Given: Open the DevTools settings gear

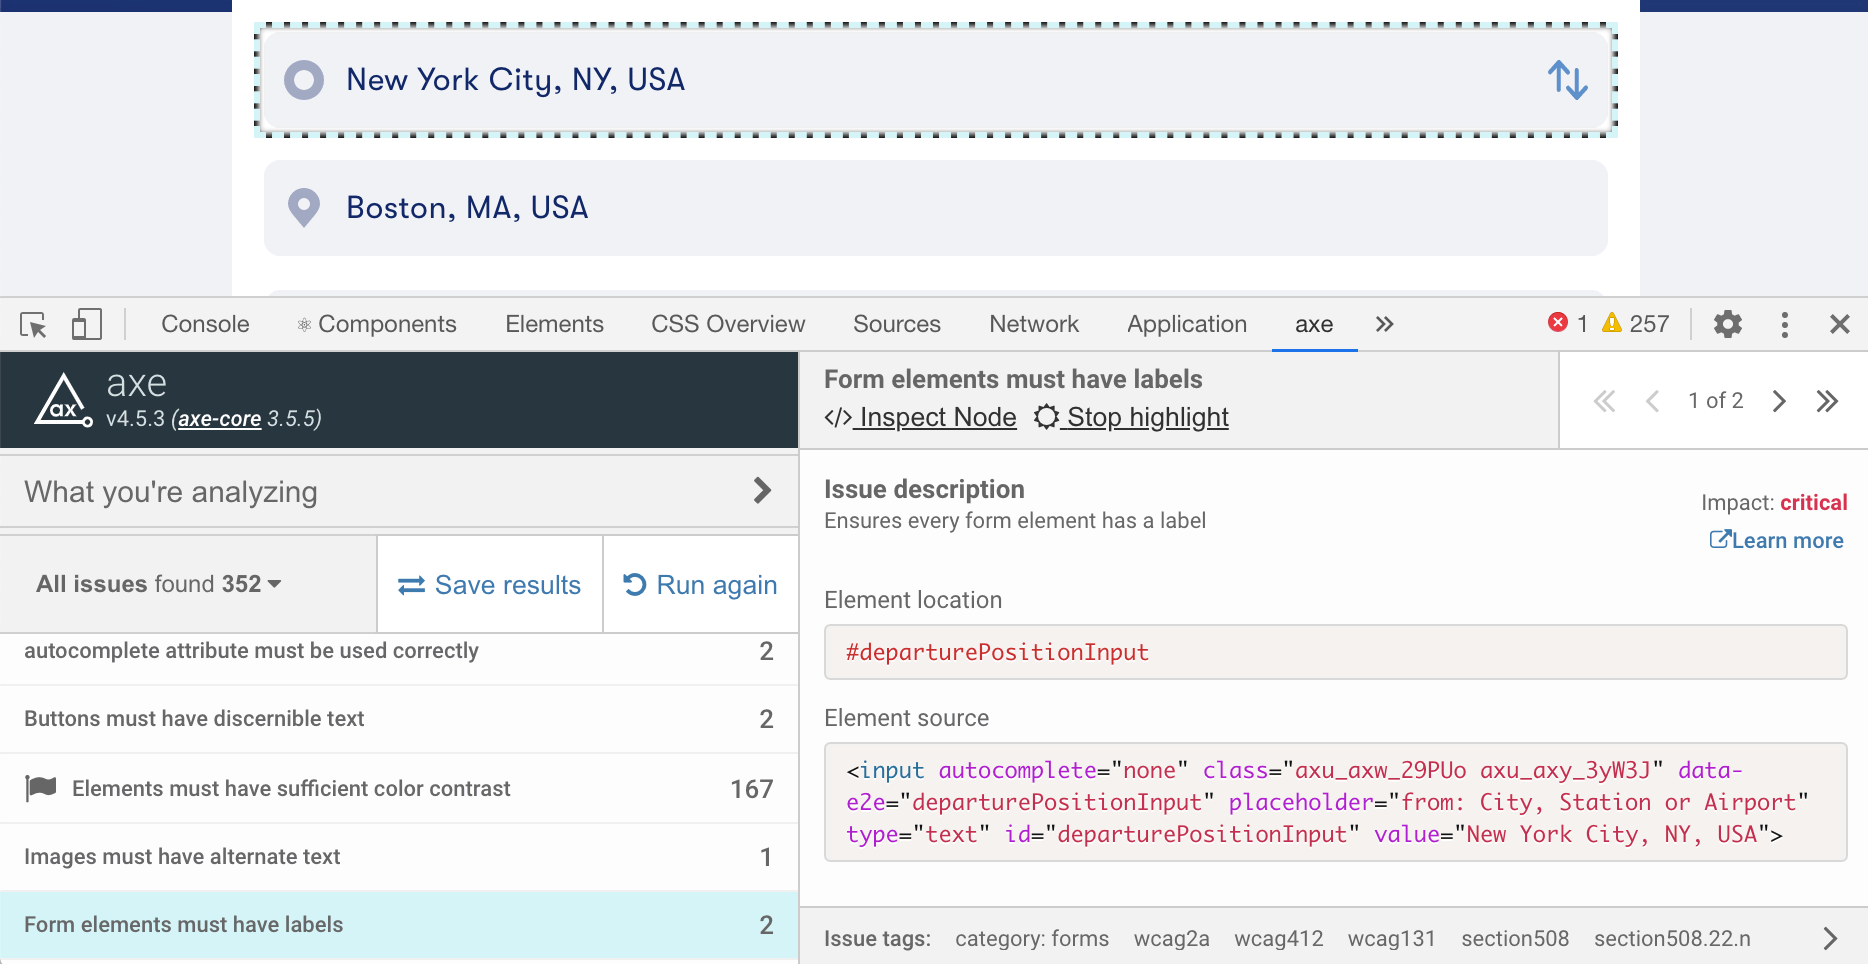Looking at the screenshot, I should pyautogui.click(x=1728, y=324).
